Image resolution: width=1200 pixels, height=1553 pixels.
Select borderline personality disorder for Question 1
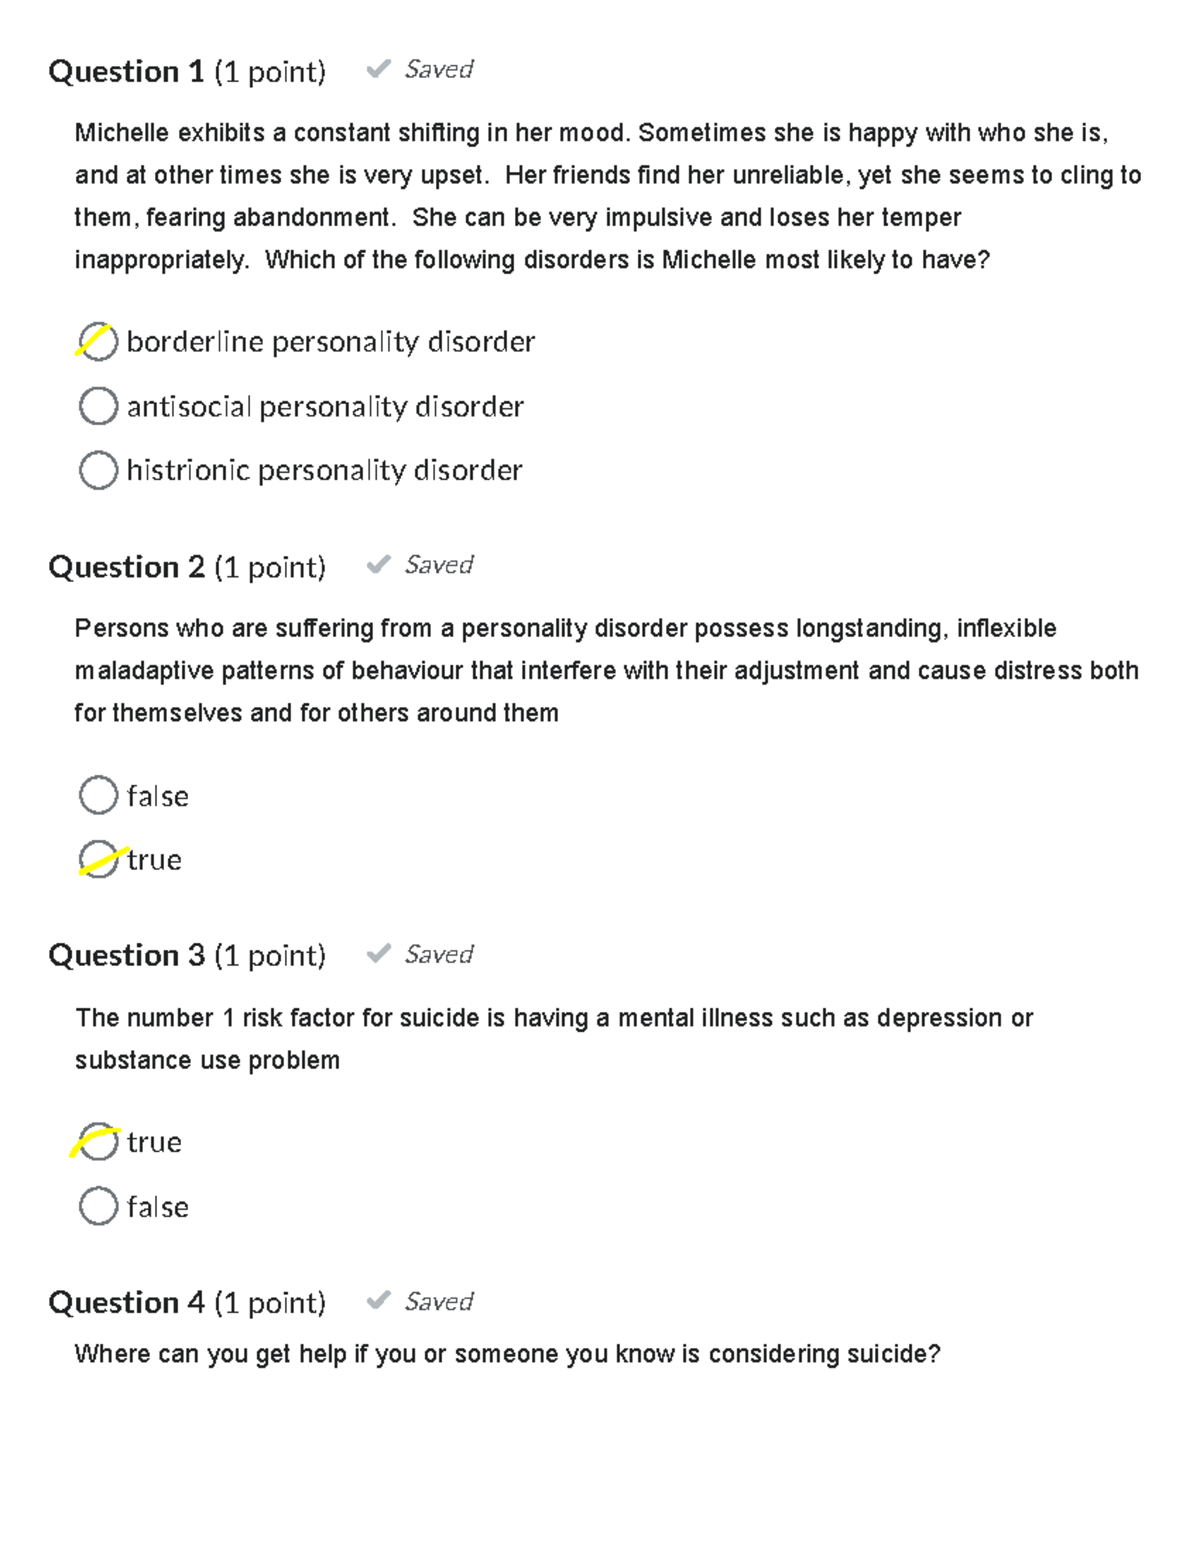[x=98, y=341]
